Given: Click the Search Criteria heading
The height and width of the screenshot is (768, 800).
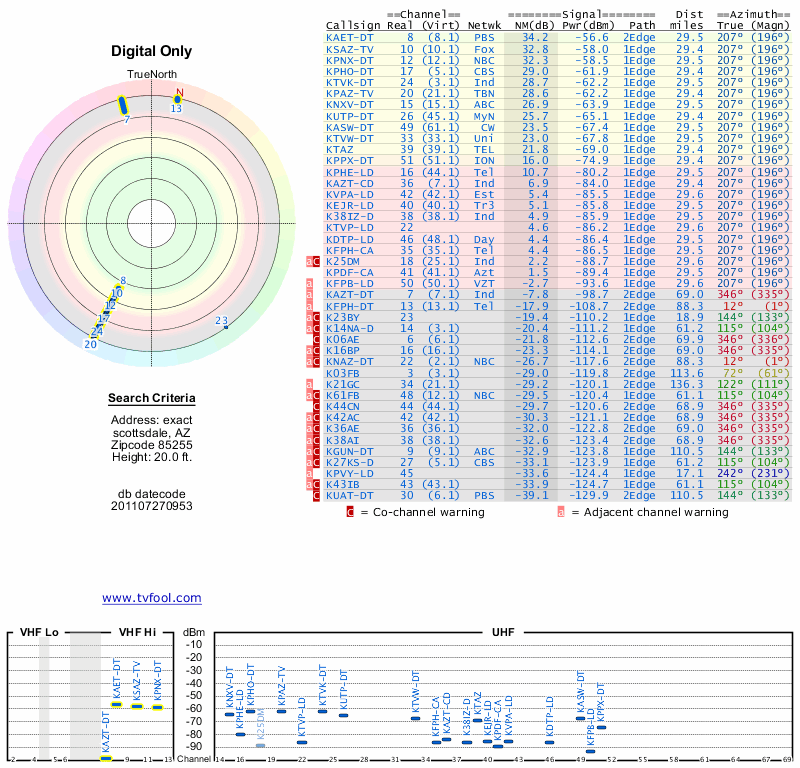Looking at the screenshot, I should [x=151, y=399].
